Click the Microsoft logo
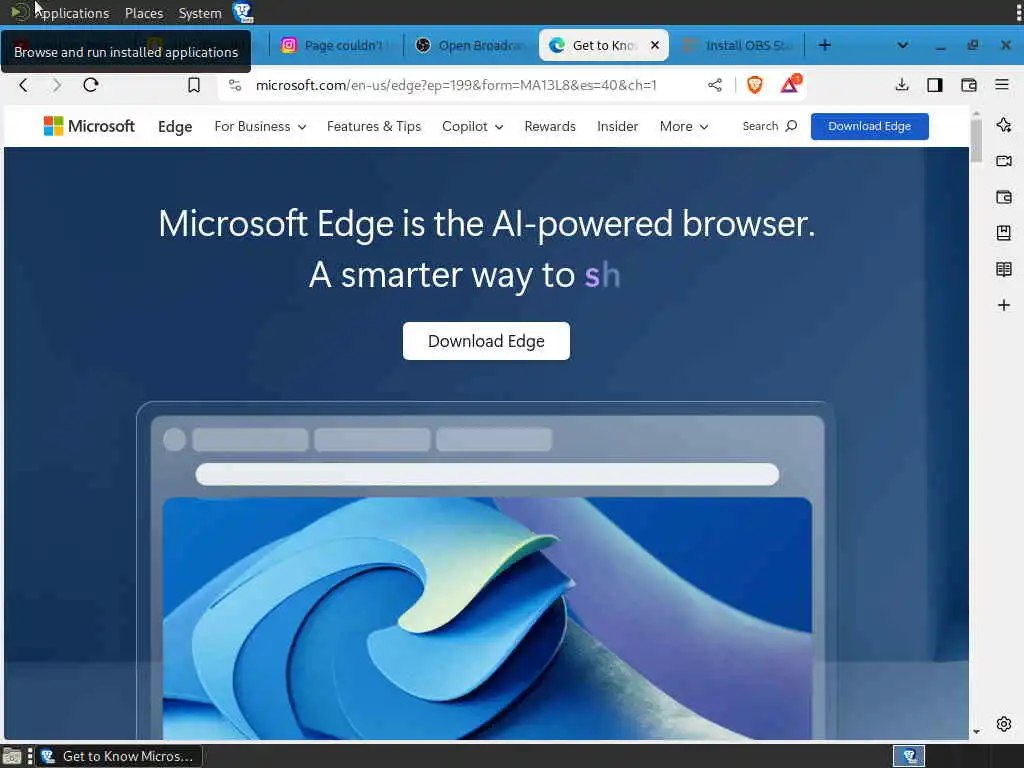The height and width of the screenshot is (768, 1024). tap(89, 126)
